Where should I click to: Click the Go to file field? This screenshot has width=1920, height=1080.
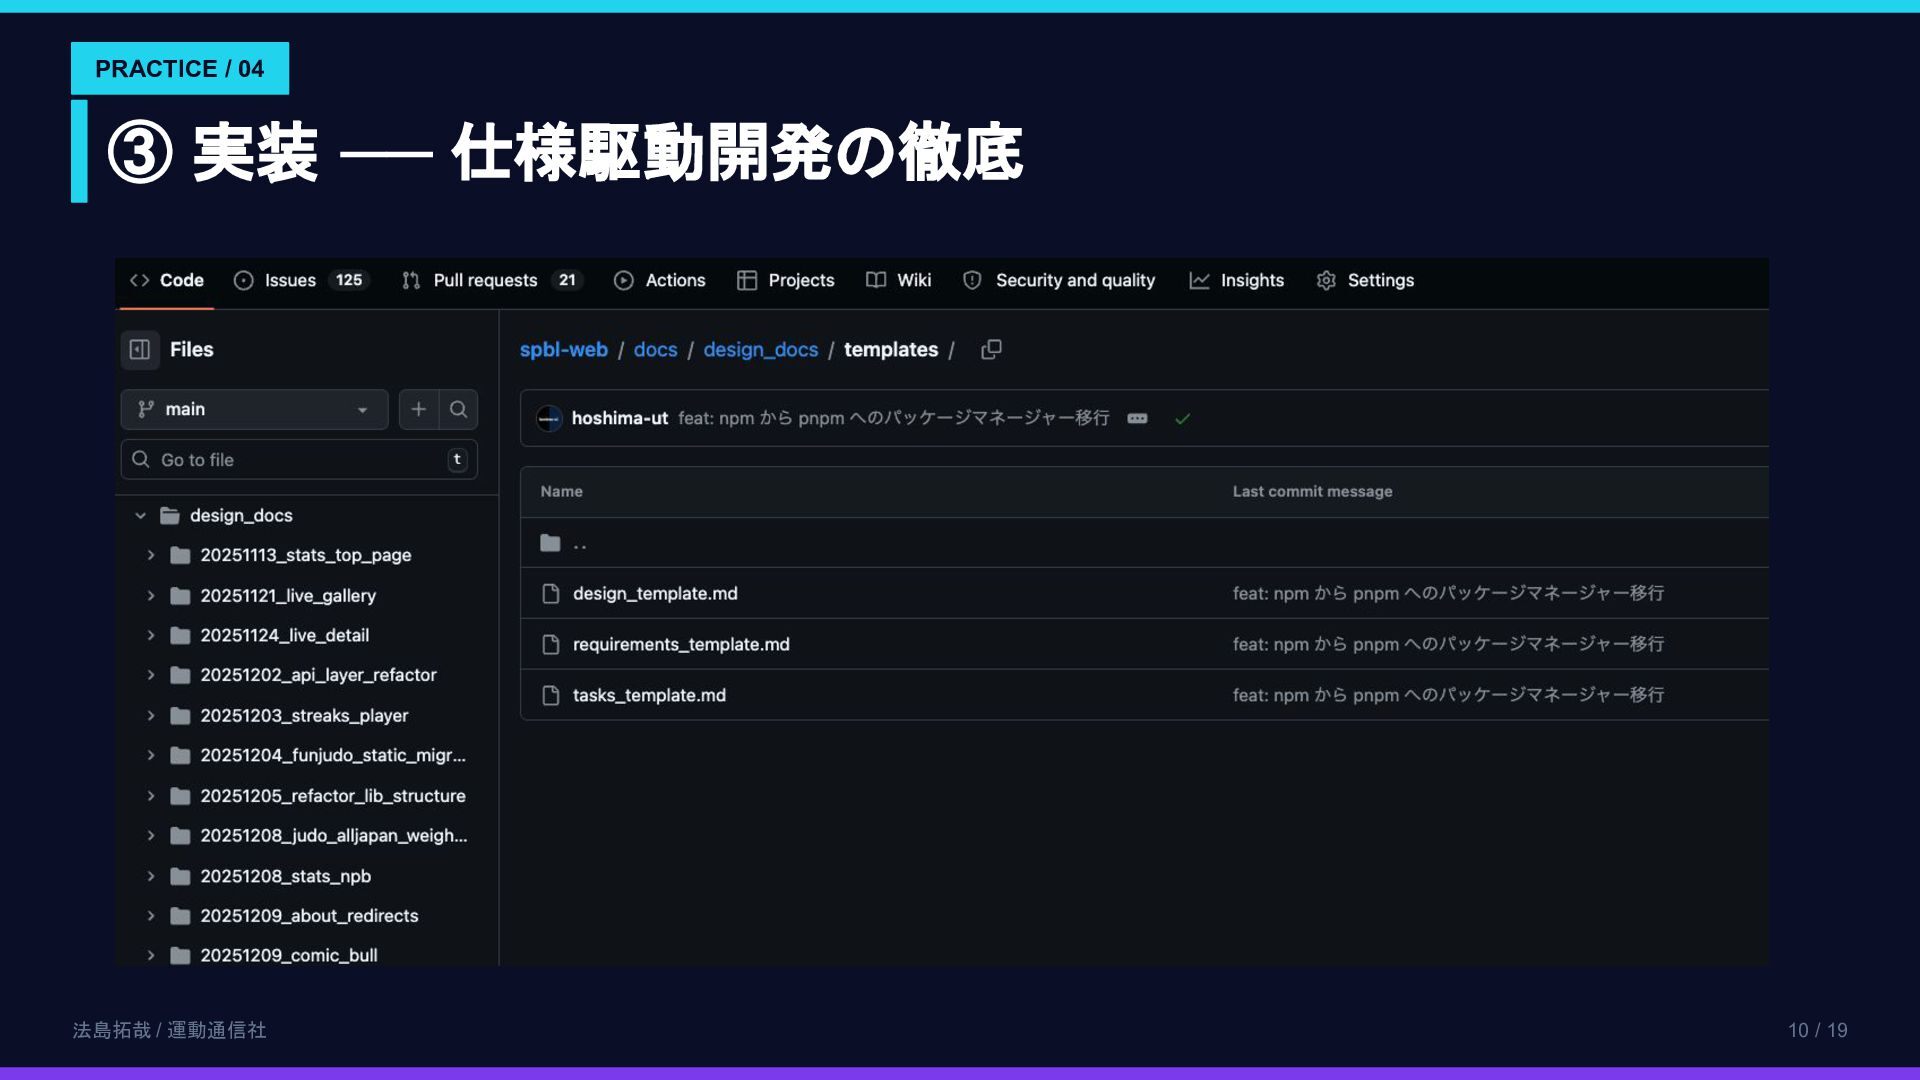(x=298, y=460)
